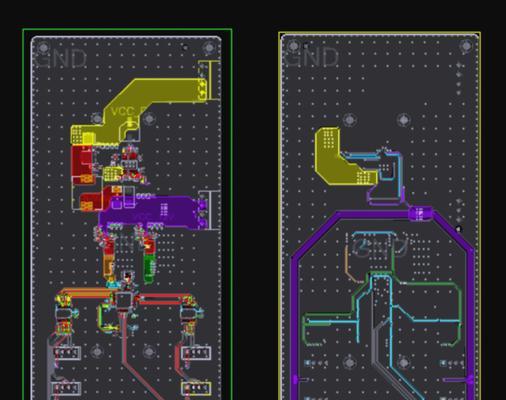Select the top-right connector outline on left board
The width and height of the screenshot is (506, 400).
209,80
